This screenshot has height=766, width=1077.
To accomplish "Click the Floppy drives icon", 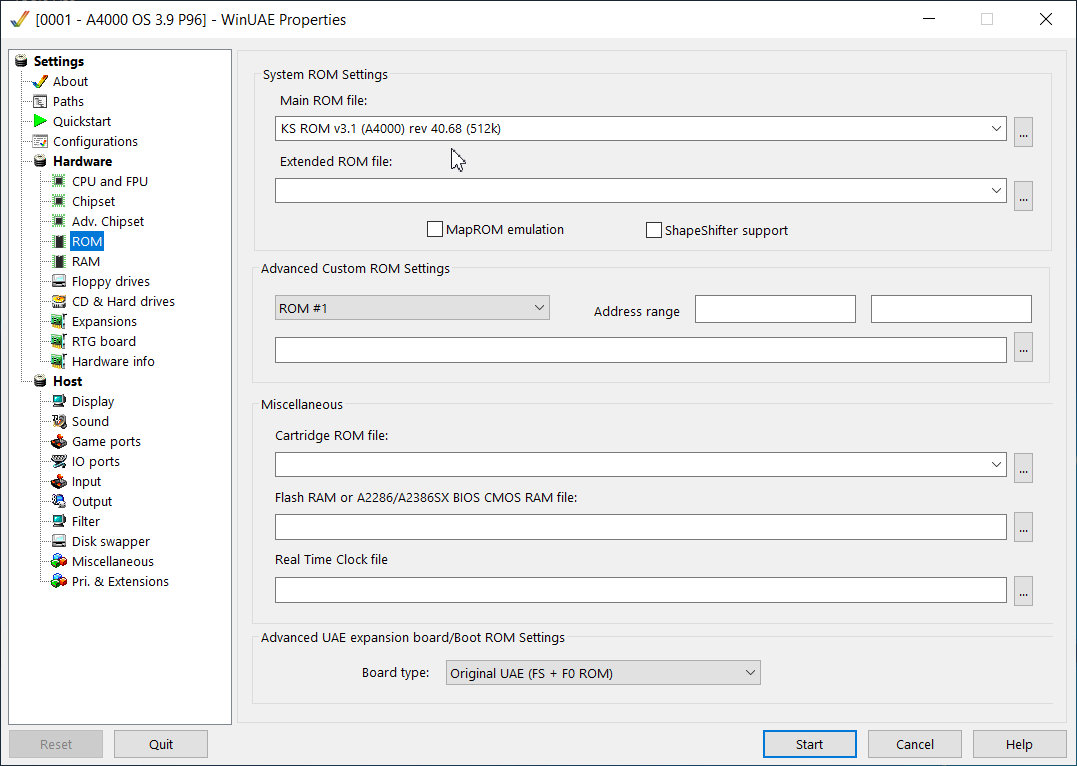I will click(x=59, y=281).
